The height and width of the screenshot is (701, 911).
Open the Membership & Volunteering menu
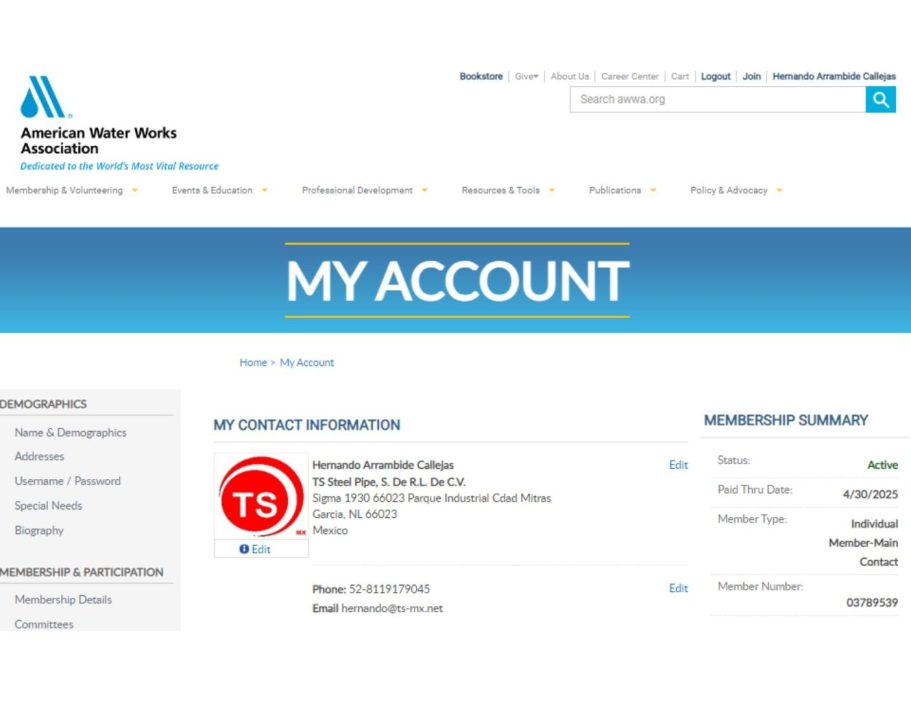click(64, 190)
